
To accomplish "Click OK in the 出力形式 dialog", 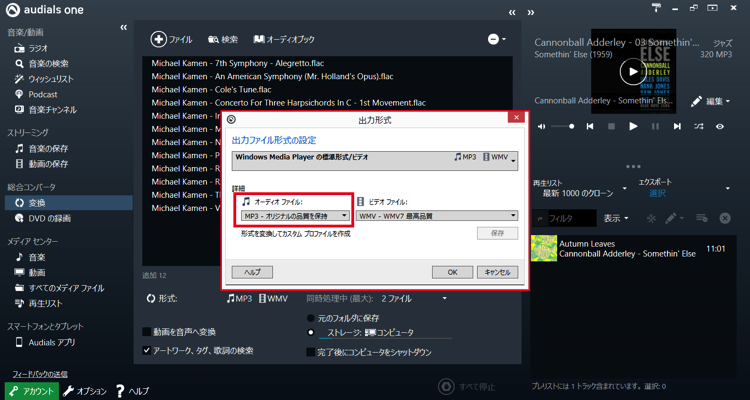I will click(x=452, y=272).
